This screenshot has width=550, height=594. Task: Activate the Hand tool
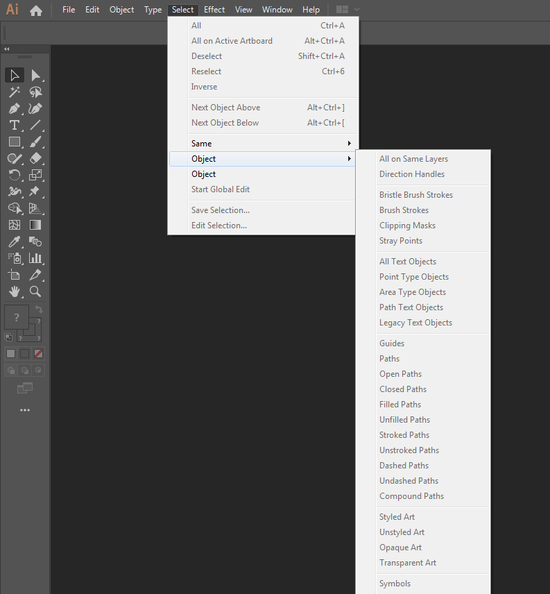pos(14,292)
